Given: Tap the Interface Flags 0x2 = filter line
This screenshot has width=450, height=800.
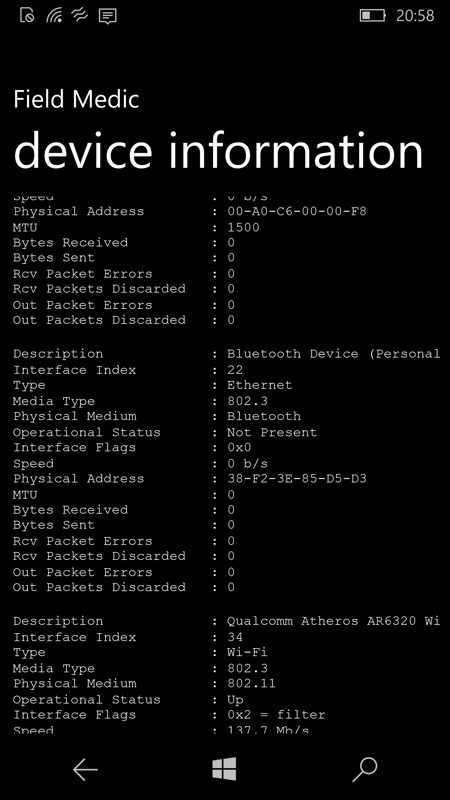Looking at the screenshot, I should (169, 715).
